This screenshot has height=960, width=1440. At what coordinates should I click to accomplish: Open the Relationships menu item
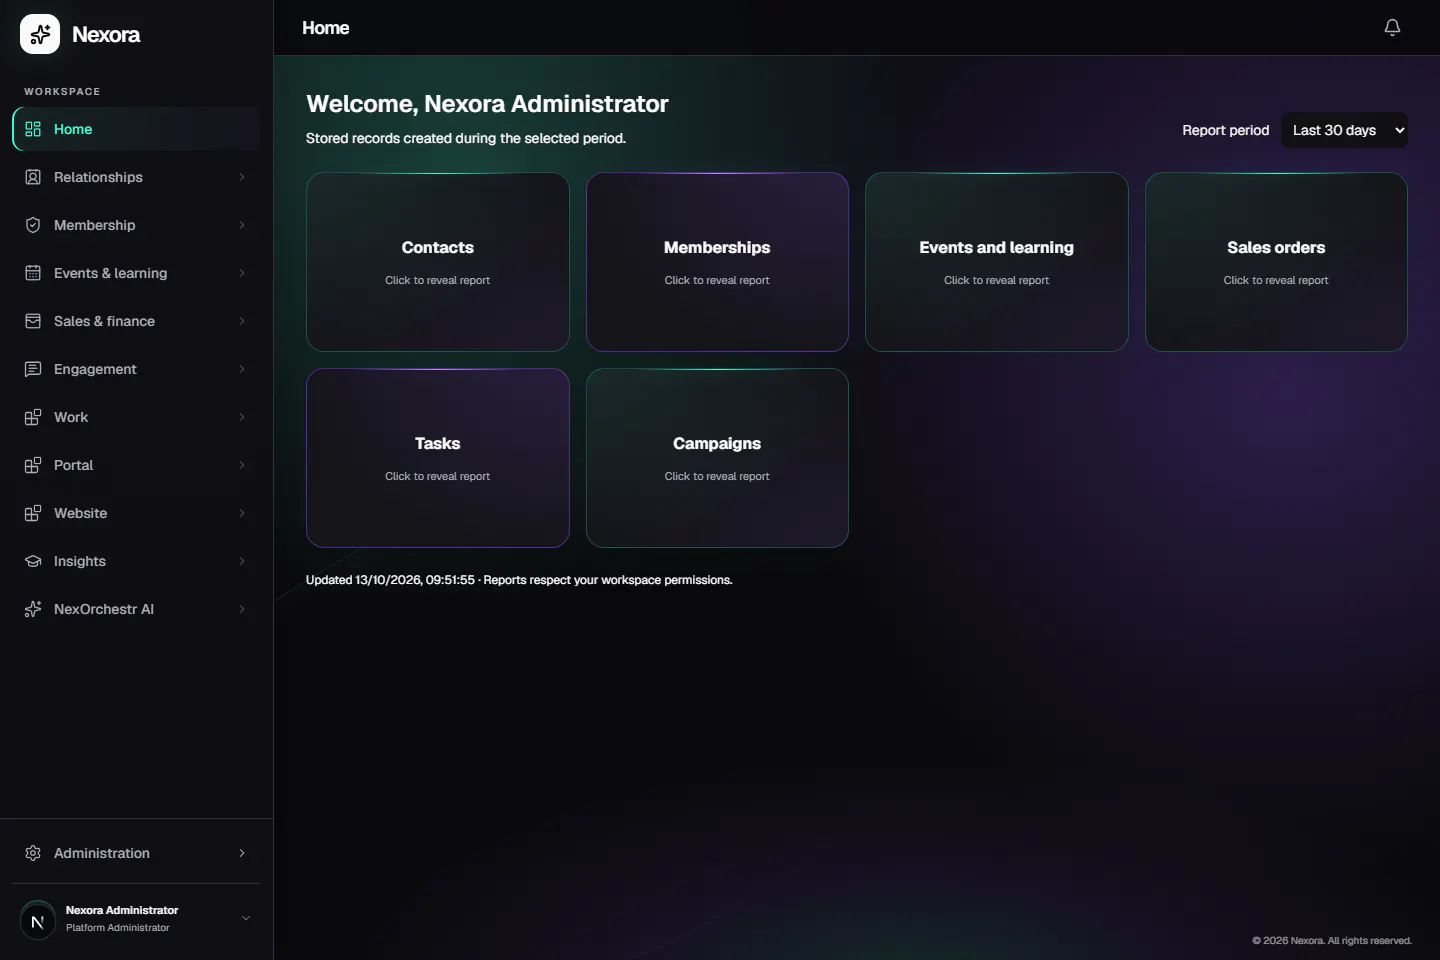pos(136,177)
